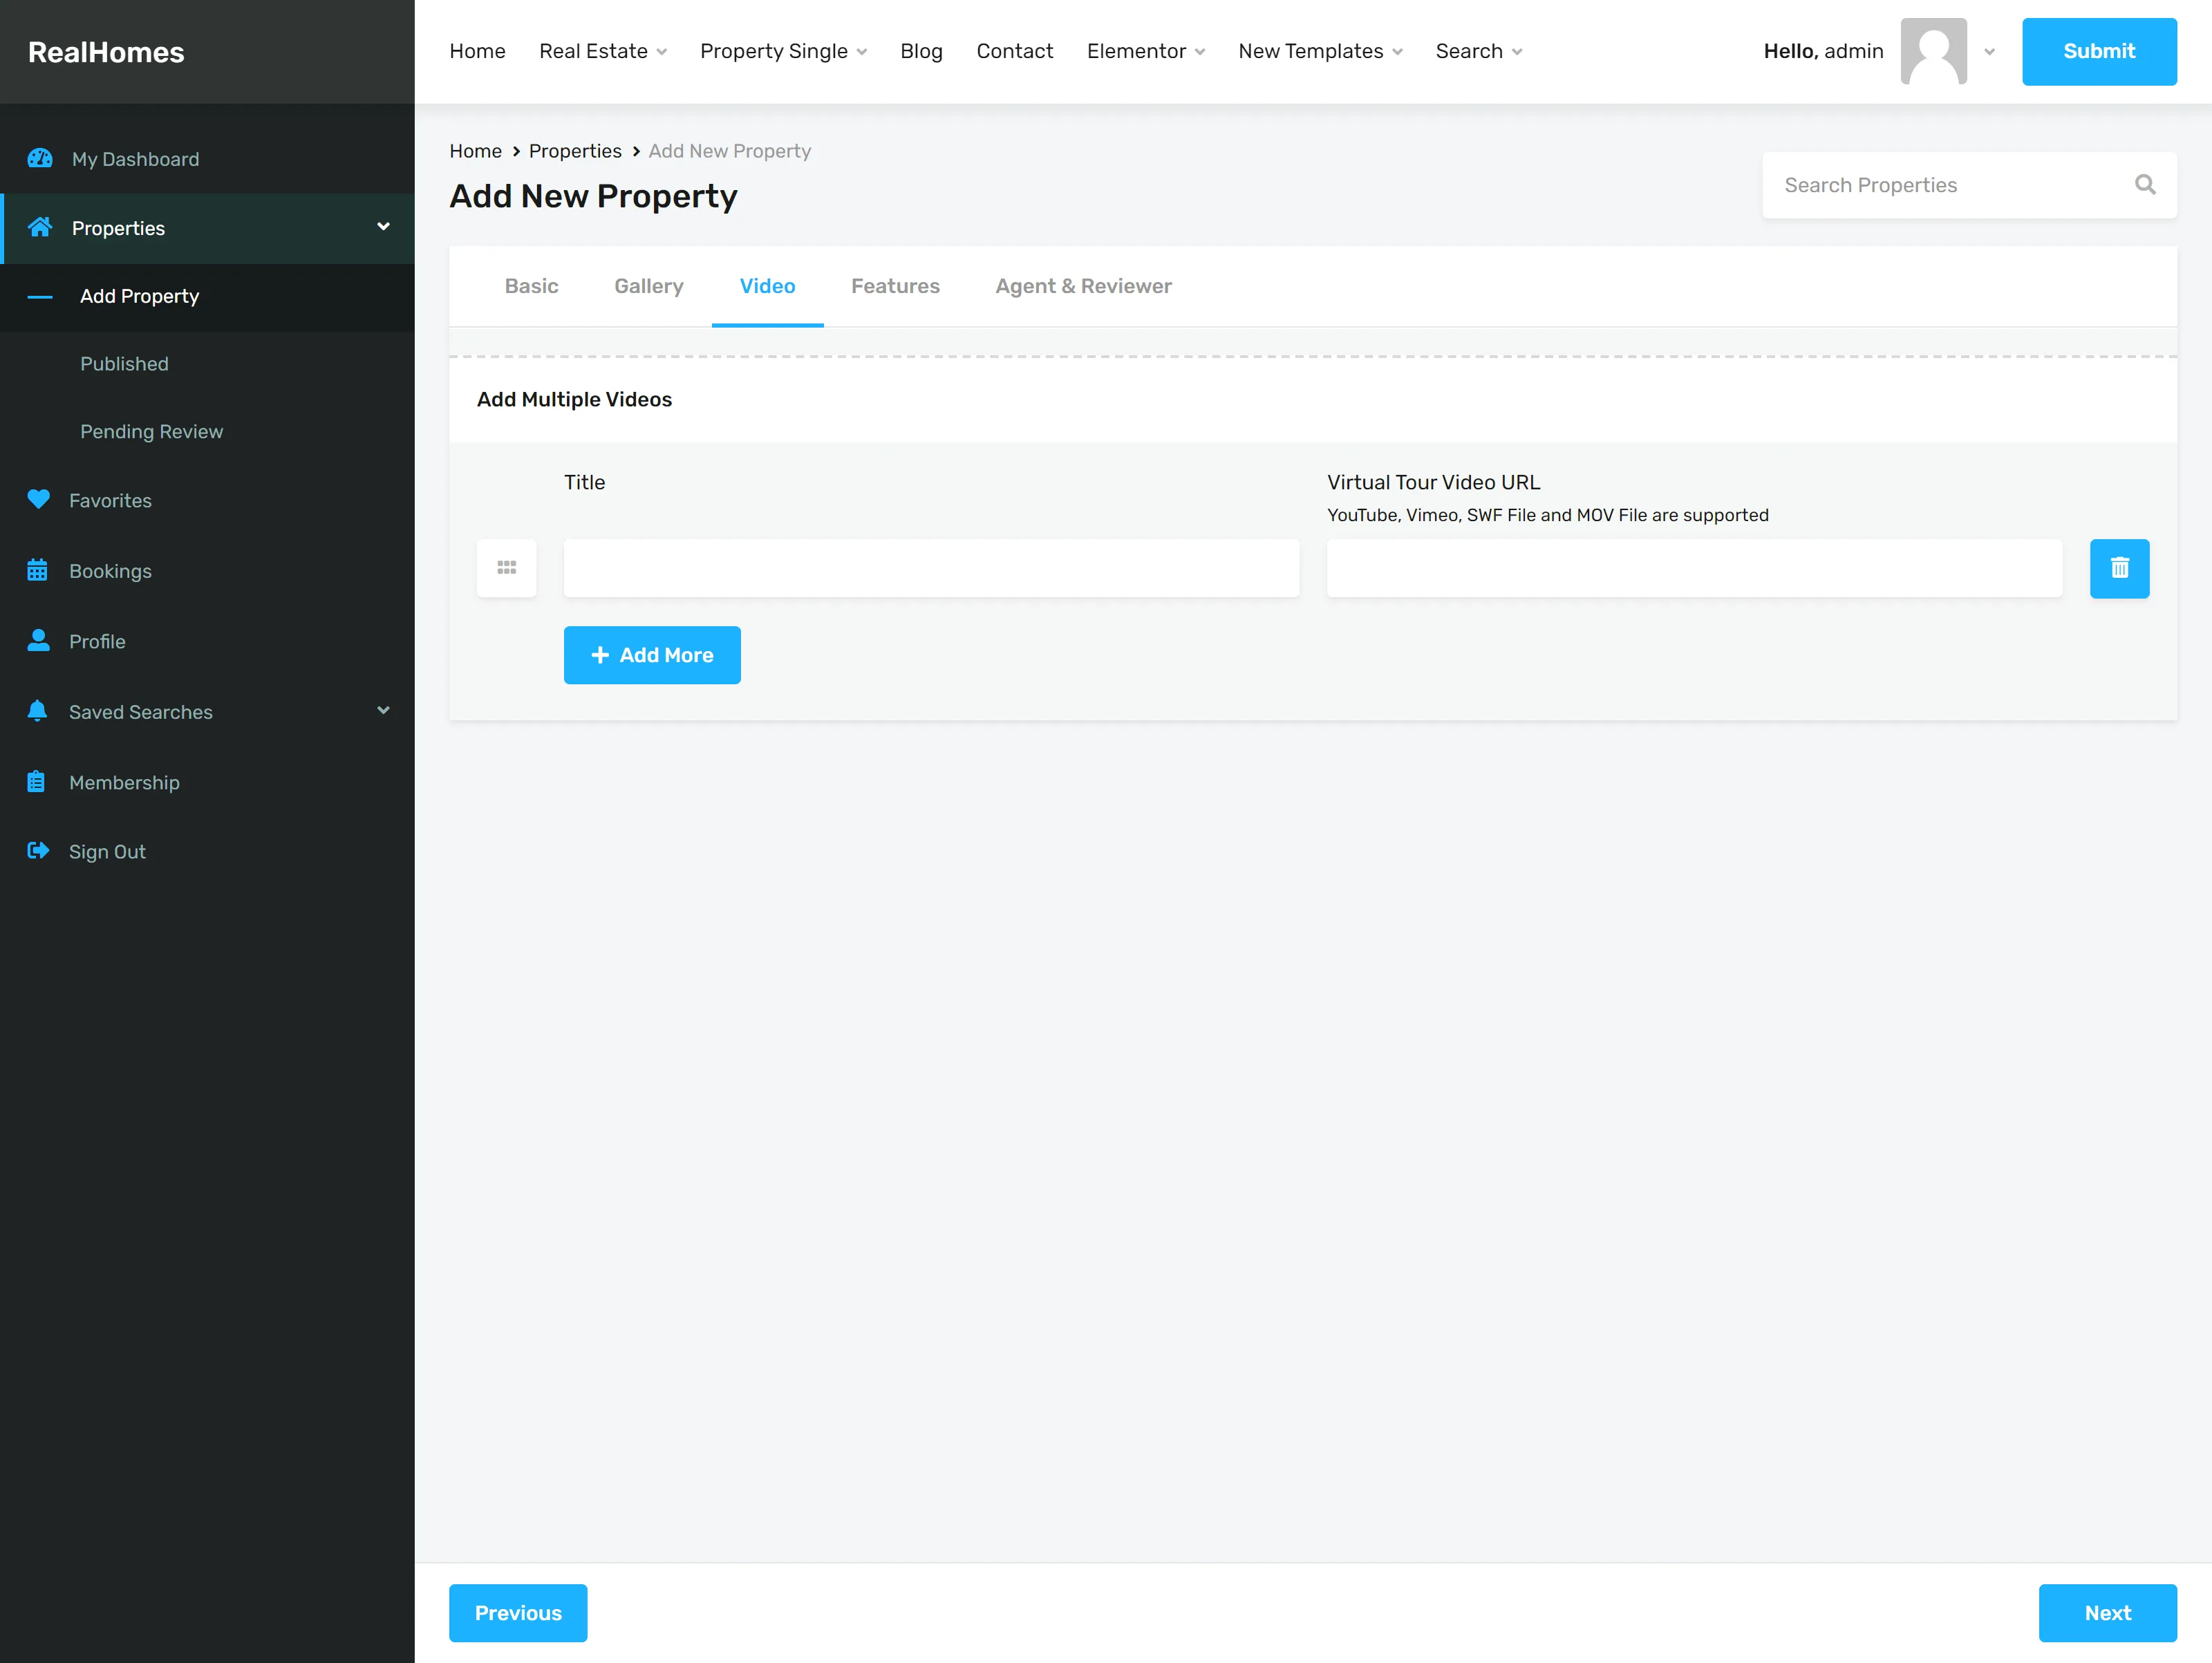Open the Search dropdown in top navigation
The image size is (2212, 1663).
pos(1479,51)
